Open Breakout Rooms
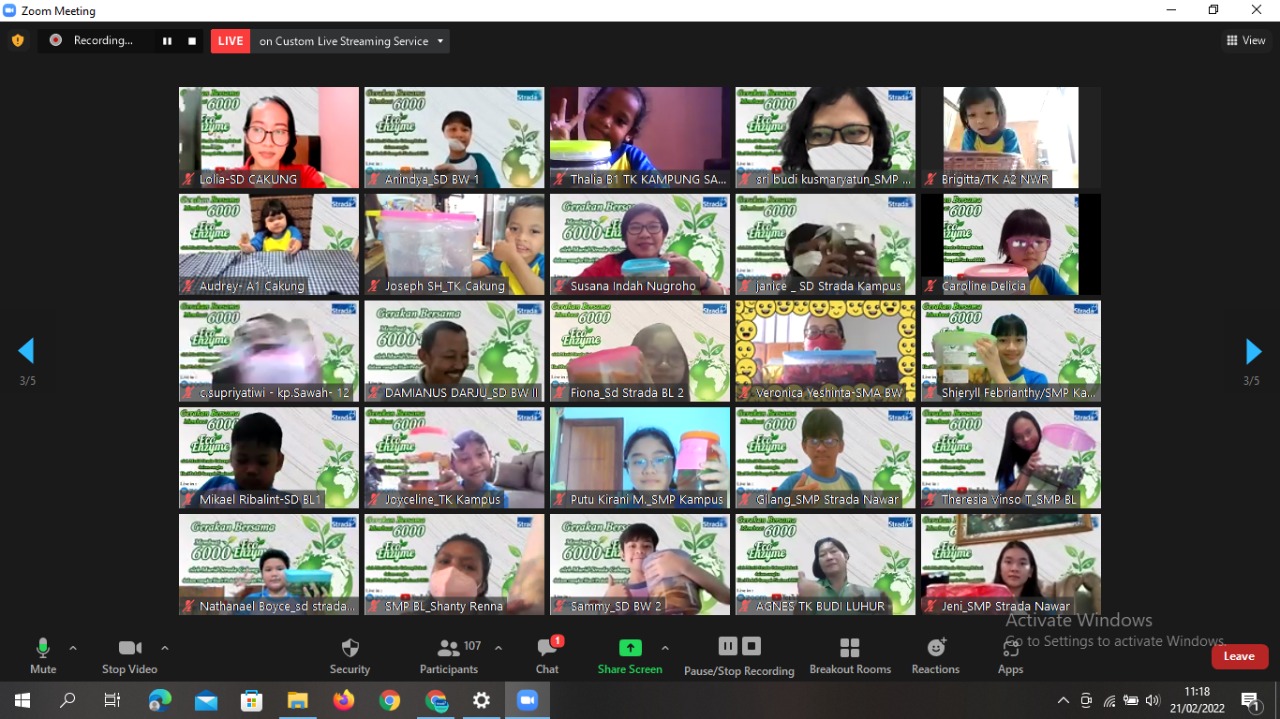 [x=850, y=655]
